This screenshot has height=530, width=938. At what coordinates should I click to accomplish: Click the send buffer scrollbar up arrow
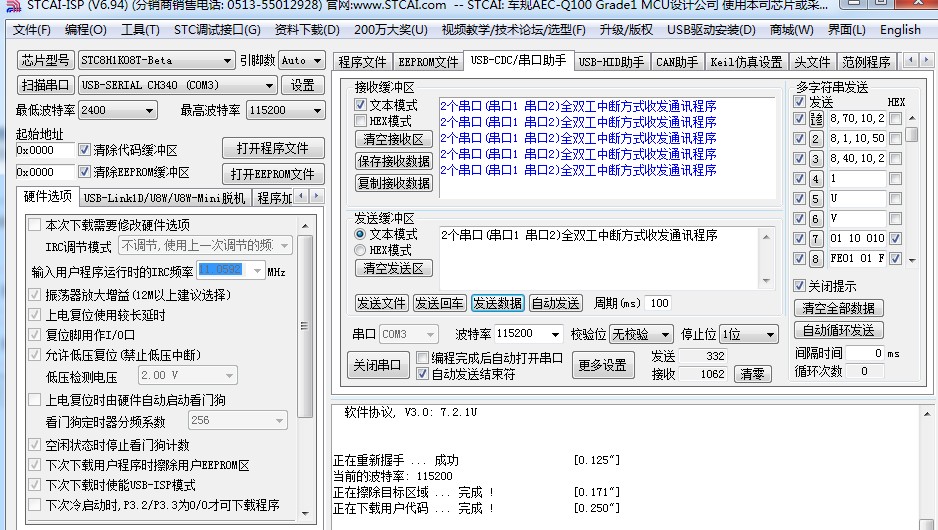[x=766, y=237]
